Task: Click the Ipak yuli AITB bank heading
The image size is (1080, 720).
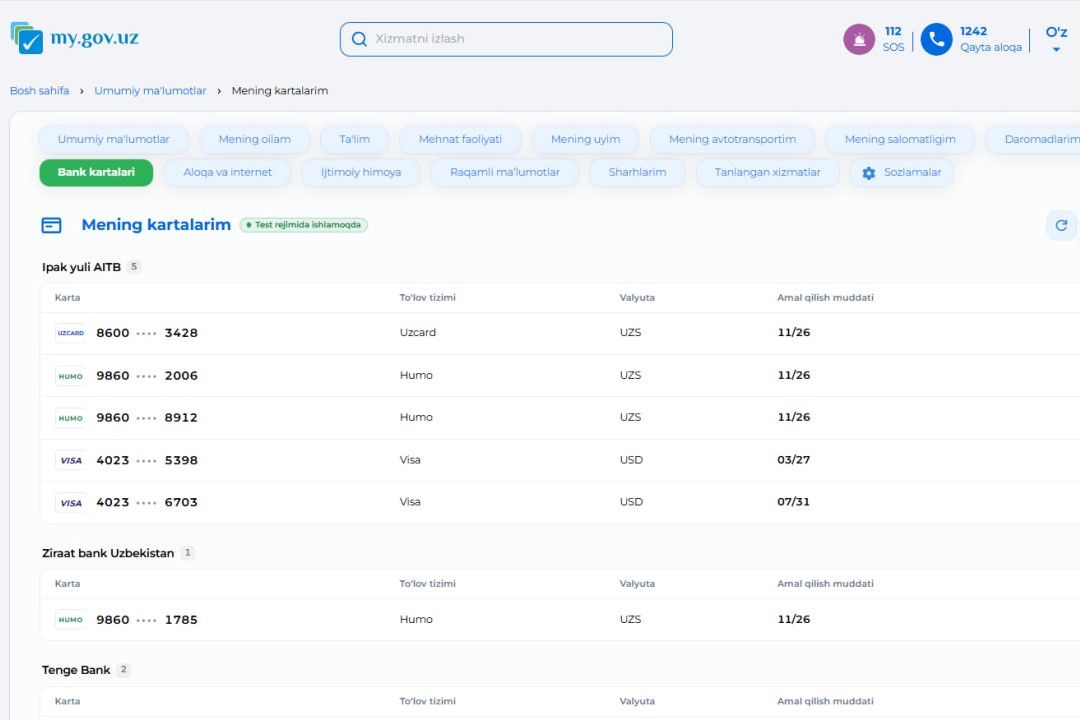Action: click(81, 267)
